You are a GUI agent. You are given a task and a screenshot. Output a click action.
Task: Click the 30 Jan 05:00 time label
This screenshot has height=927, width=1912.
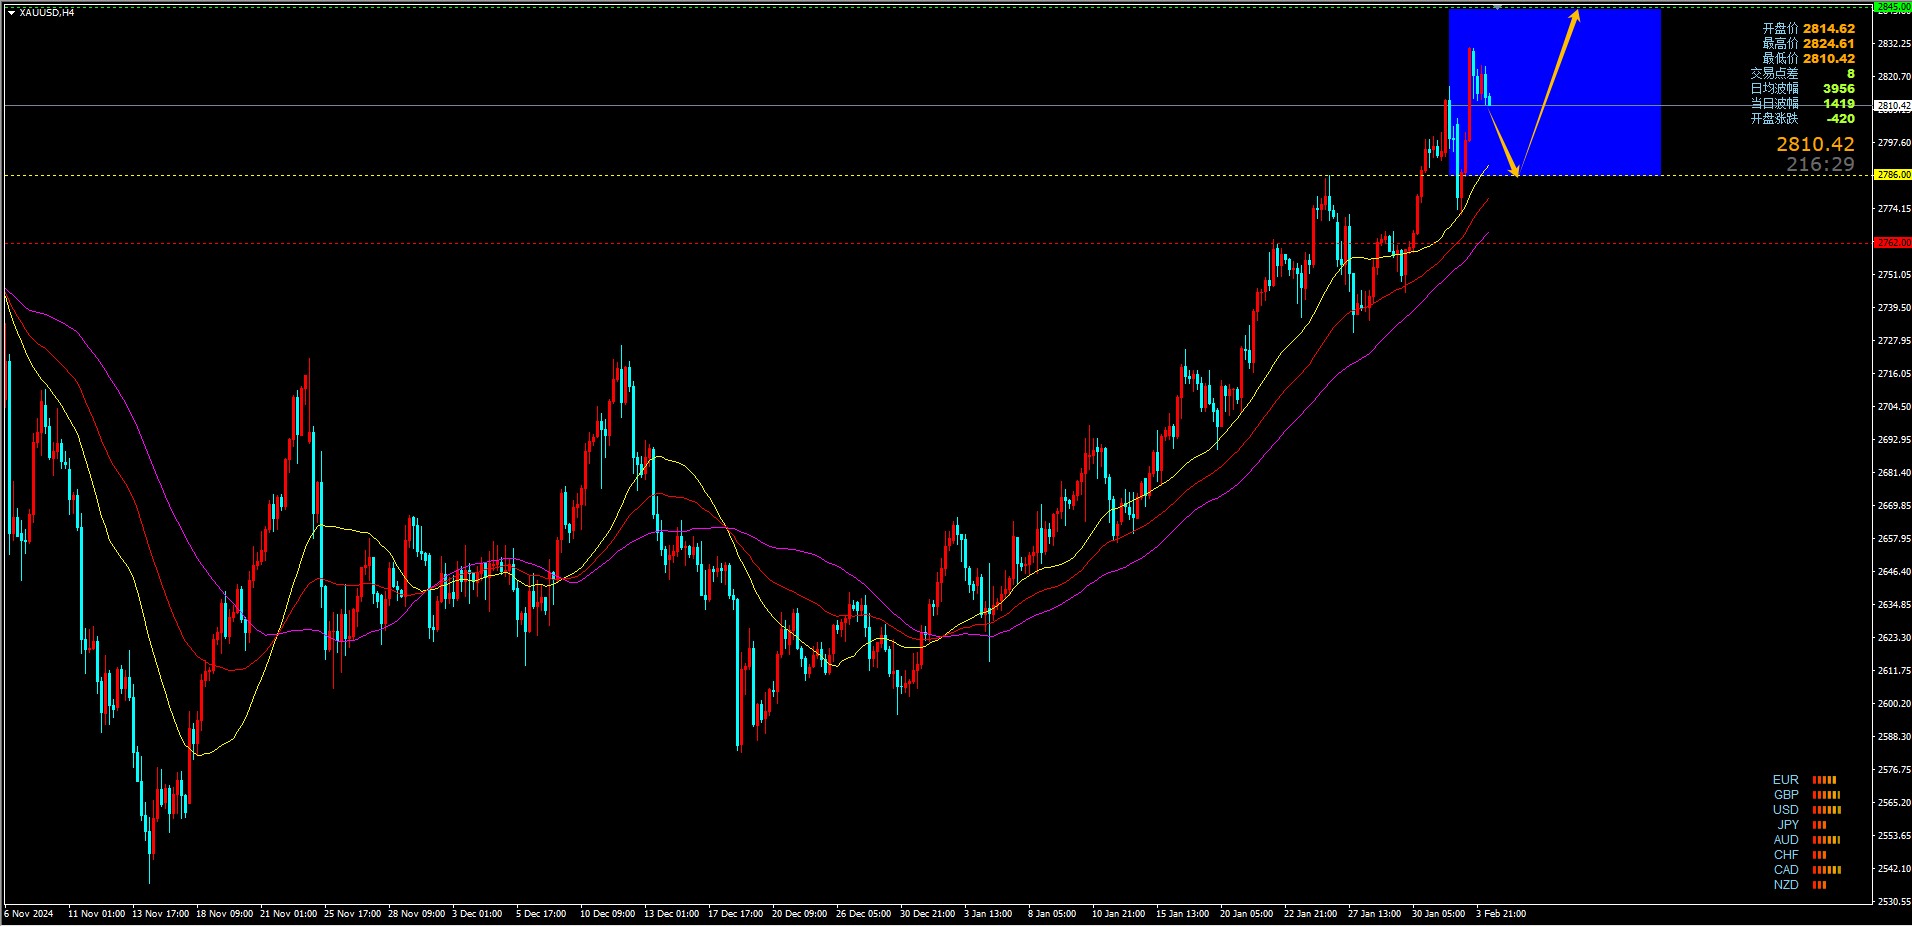(1439, 914)
